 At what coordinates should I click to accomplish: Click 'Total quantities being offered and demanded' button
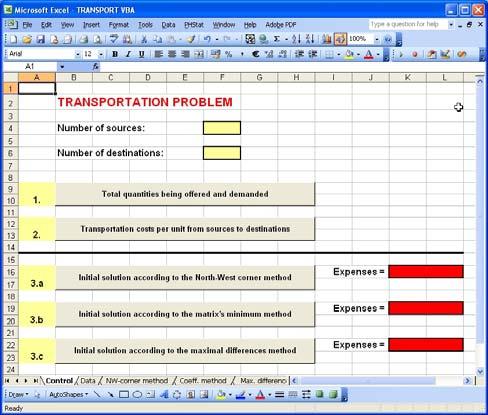[x=185, y=194]
